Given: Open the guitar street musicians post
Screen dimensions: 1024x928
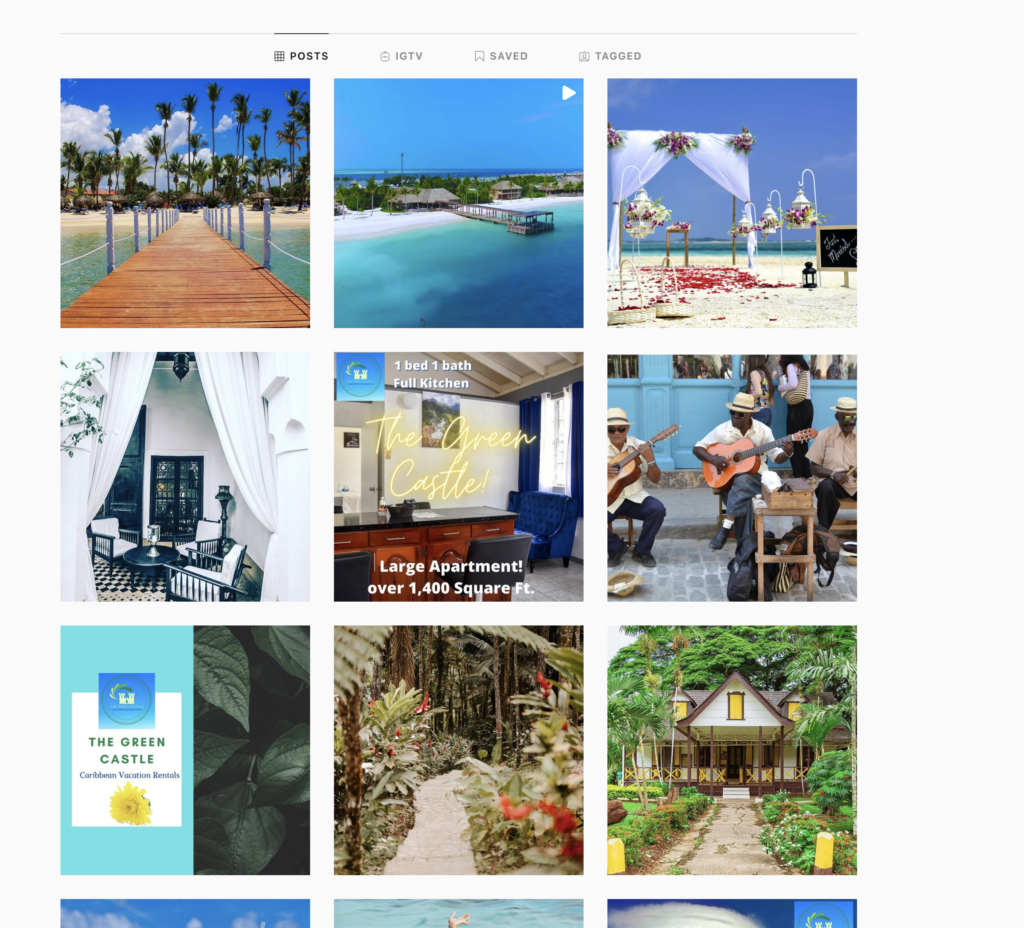Looking at the screenshot, I should 731,476.
